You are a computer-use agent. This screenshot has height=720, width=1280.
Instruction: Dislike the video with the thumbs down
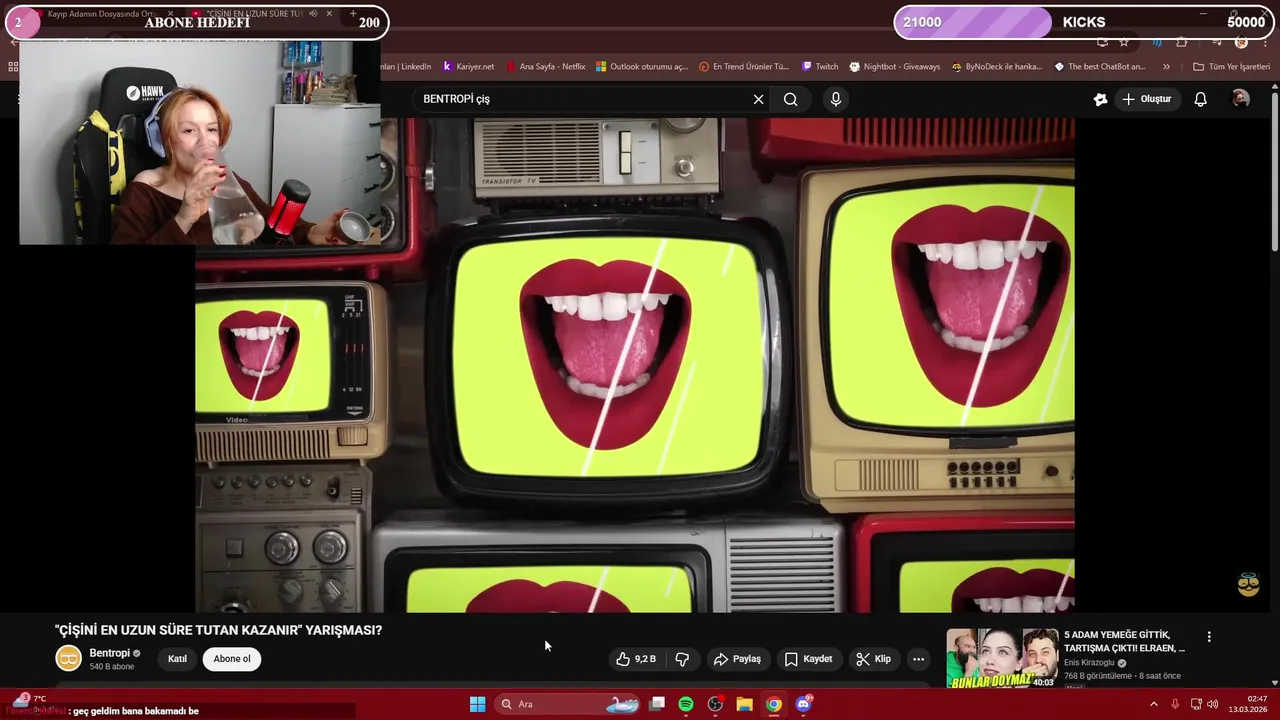click(x=682, y=659)
